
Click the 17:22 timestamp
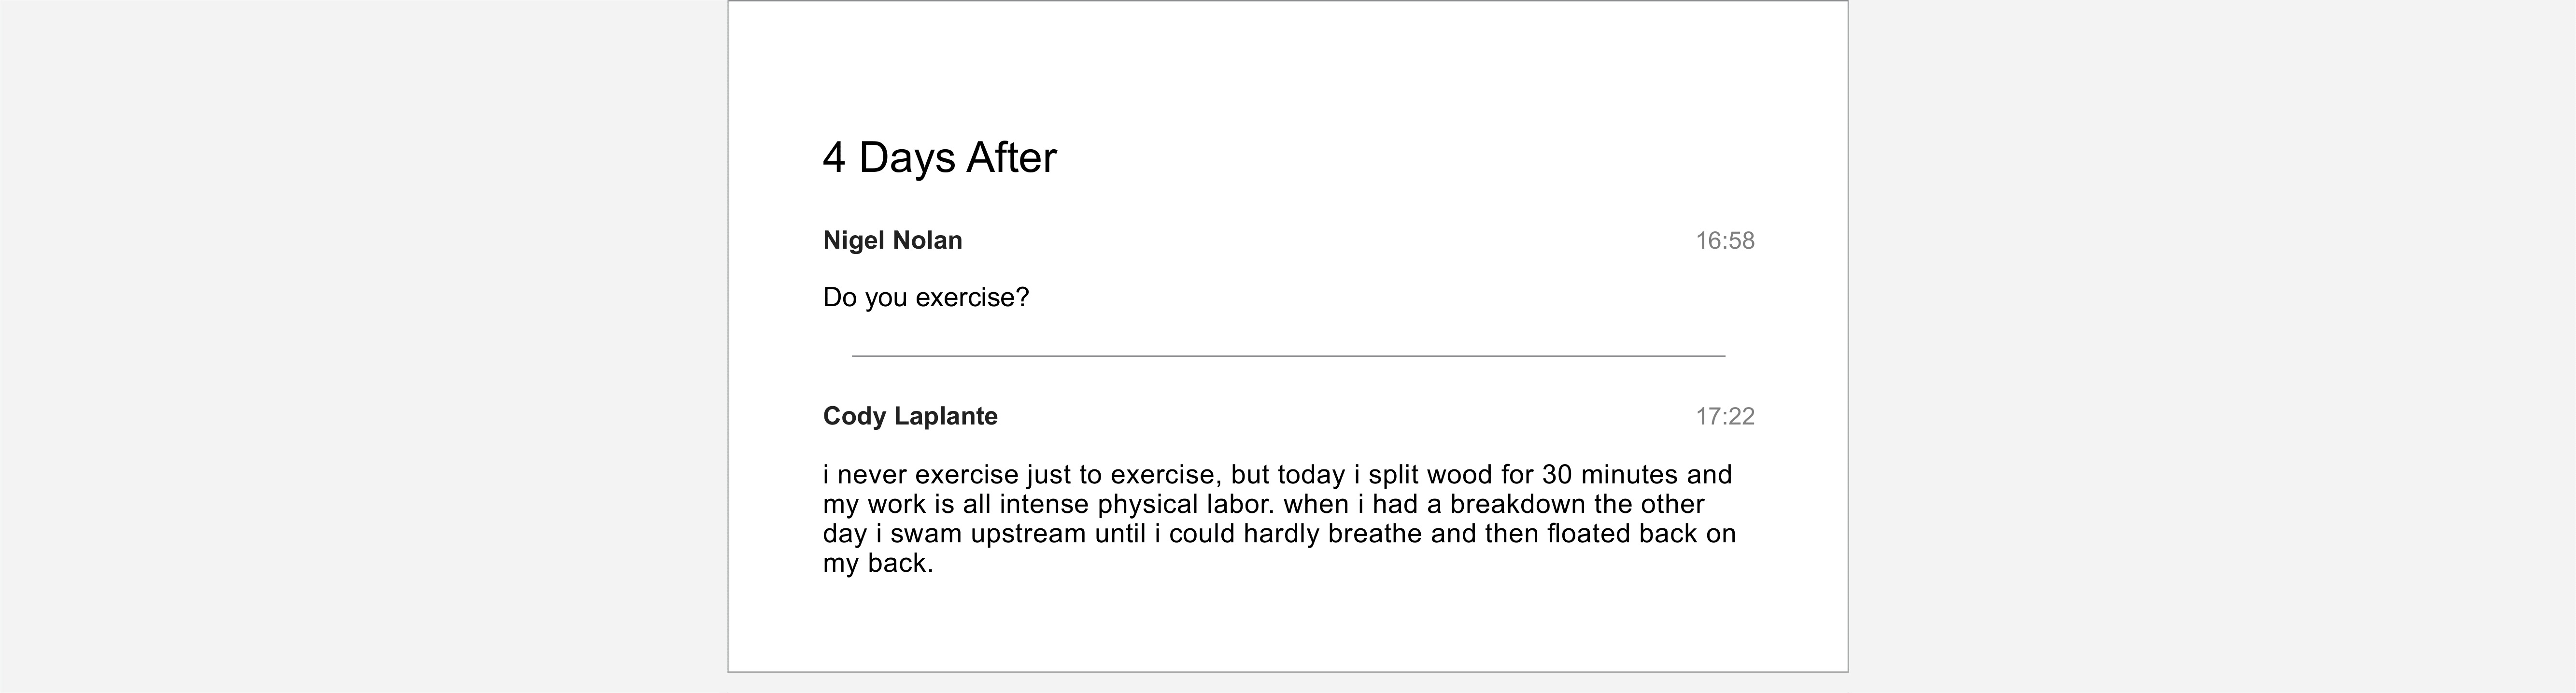click(x=1724, y=417)
